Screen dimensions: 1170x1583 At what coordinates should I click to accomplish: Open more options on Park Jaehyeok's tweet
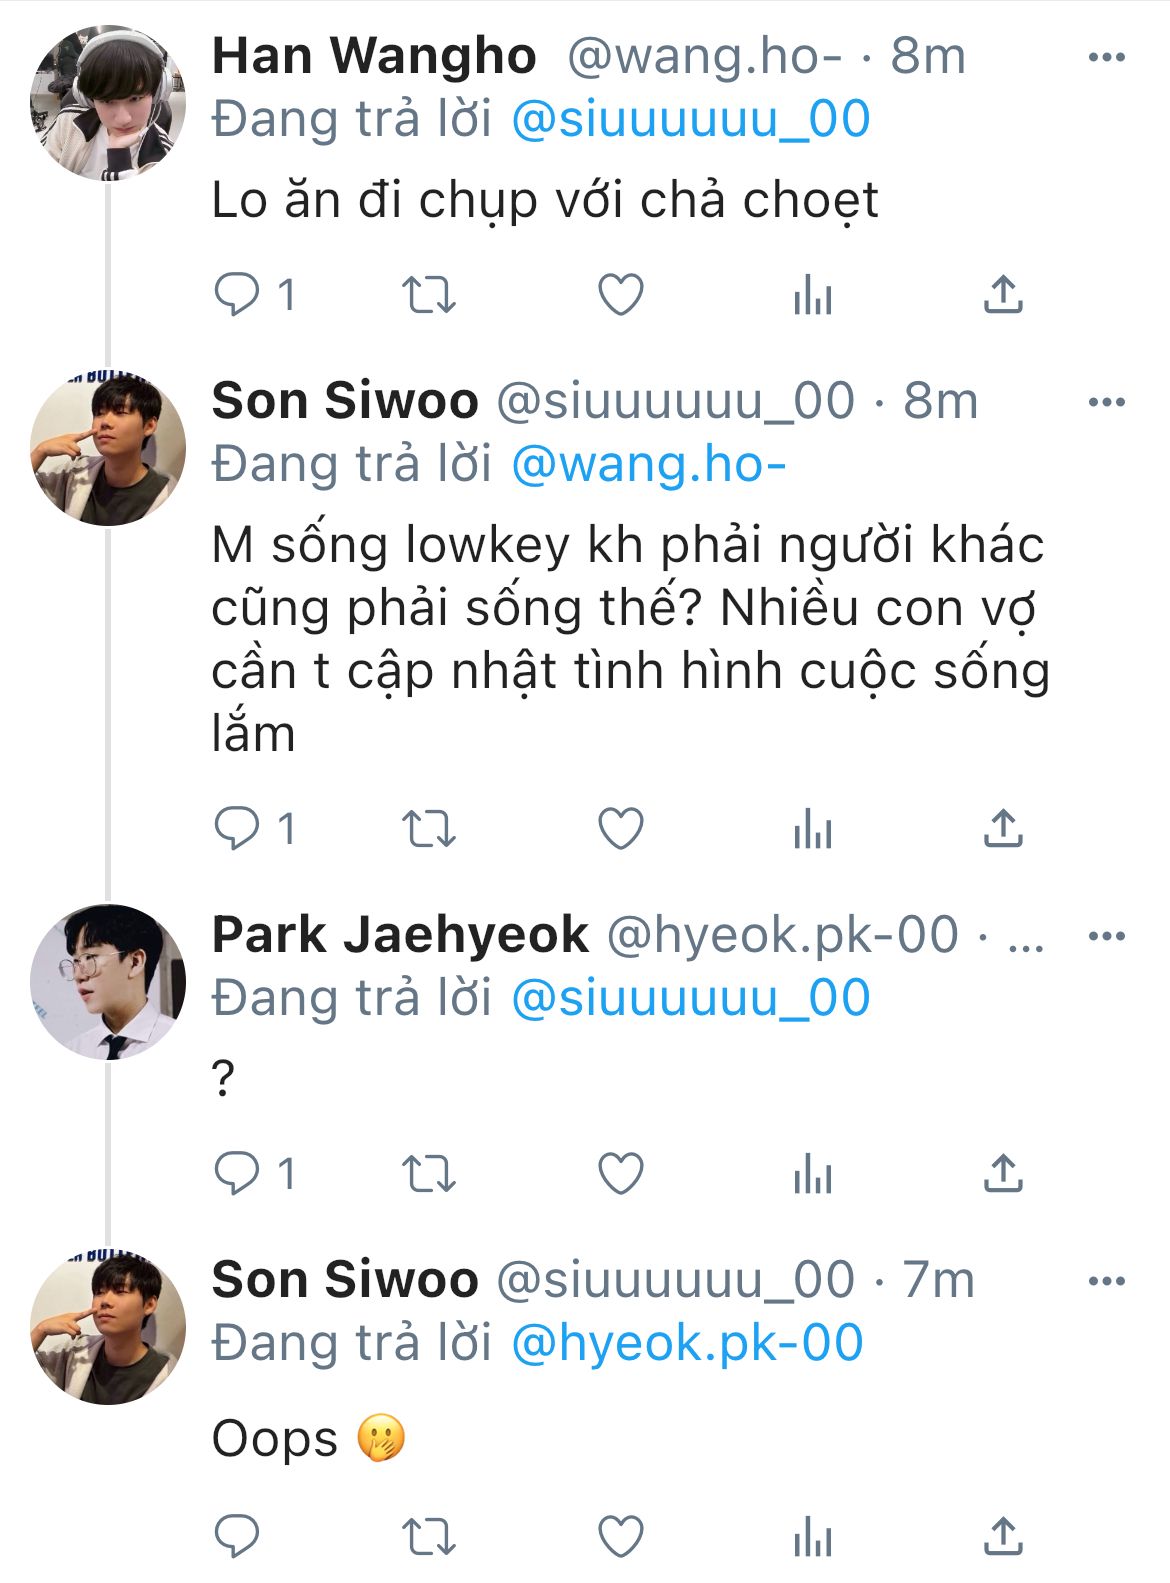(x=1106, y=937)
